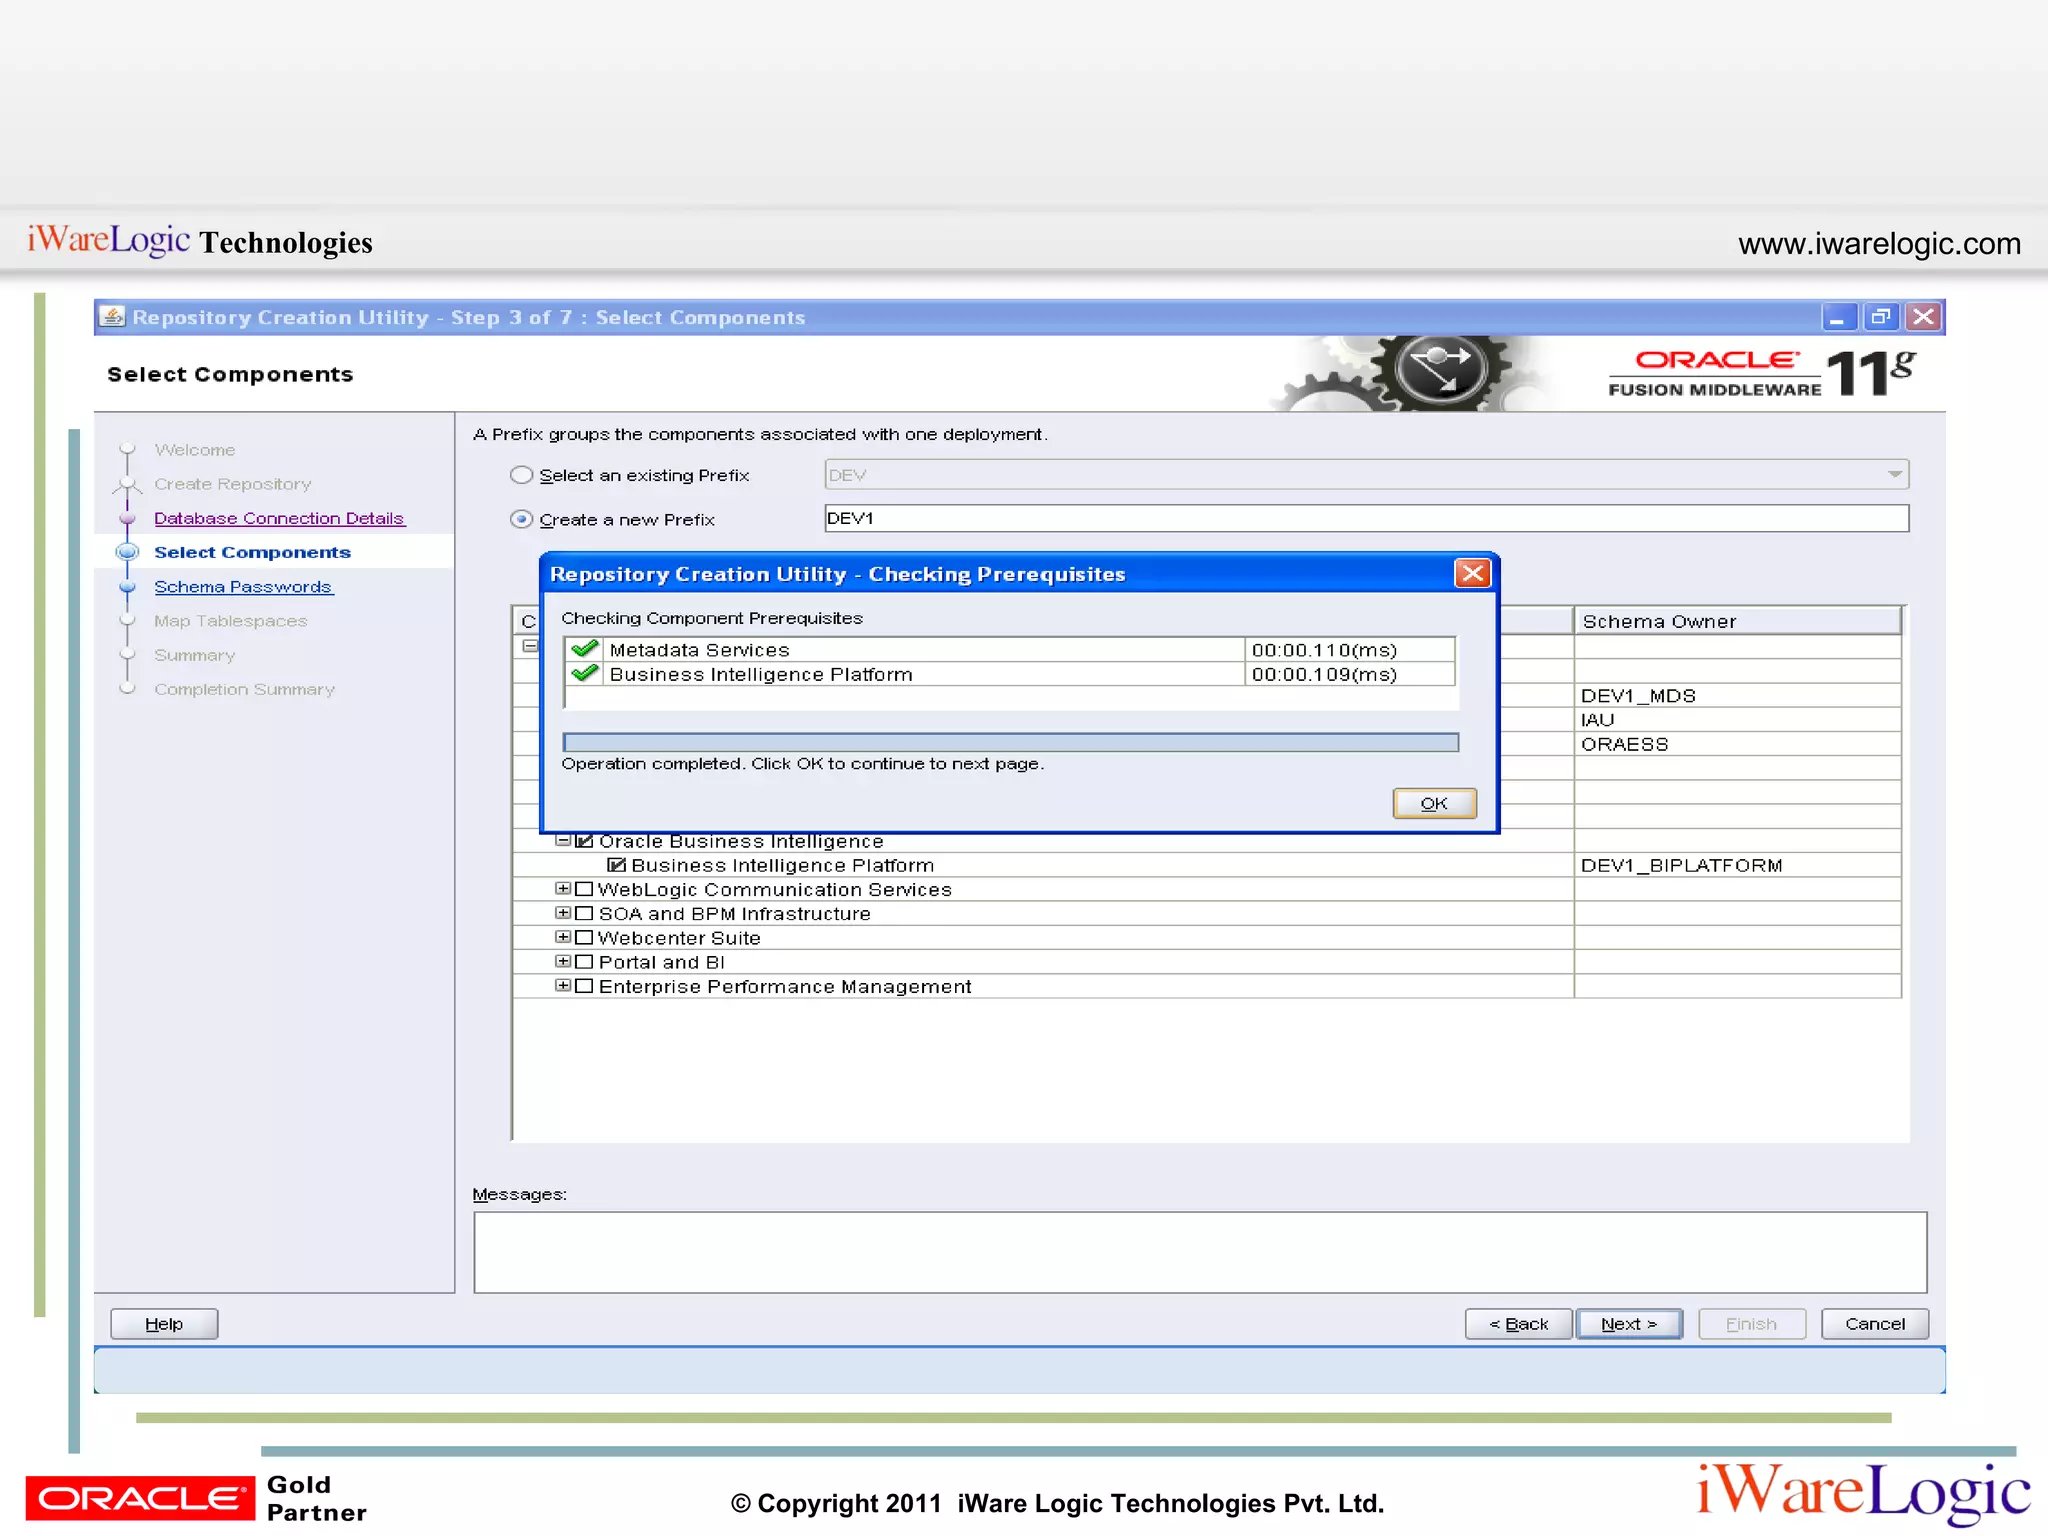Restore down the Repository Creation Utility window
The width and height of the screenshot is (2048, 1536).
point(1880,317)
